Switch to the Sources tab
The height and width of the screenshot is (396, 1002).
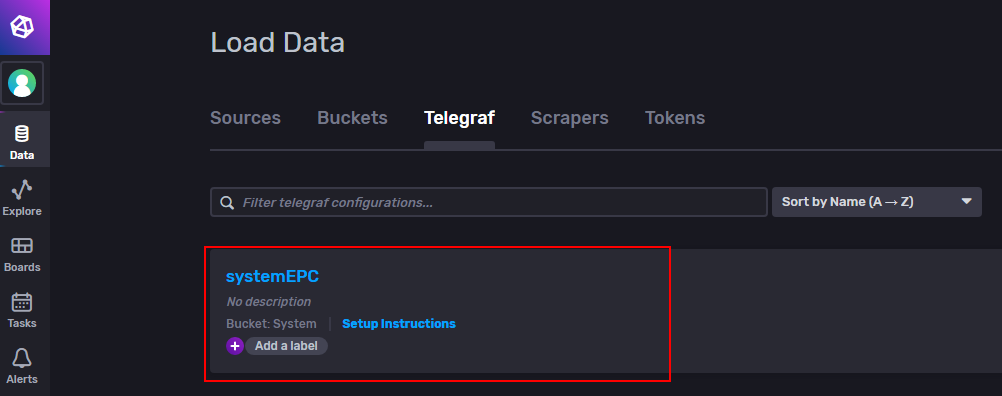(245, 118)
